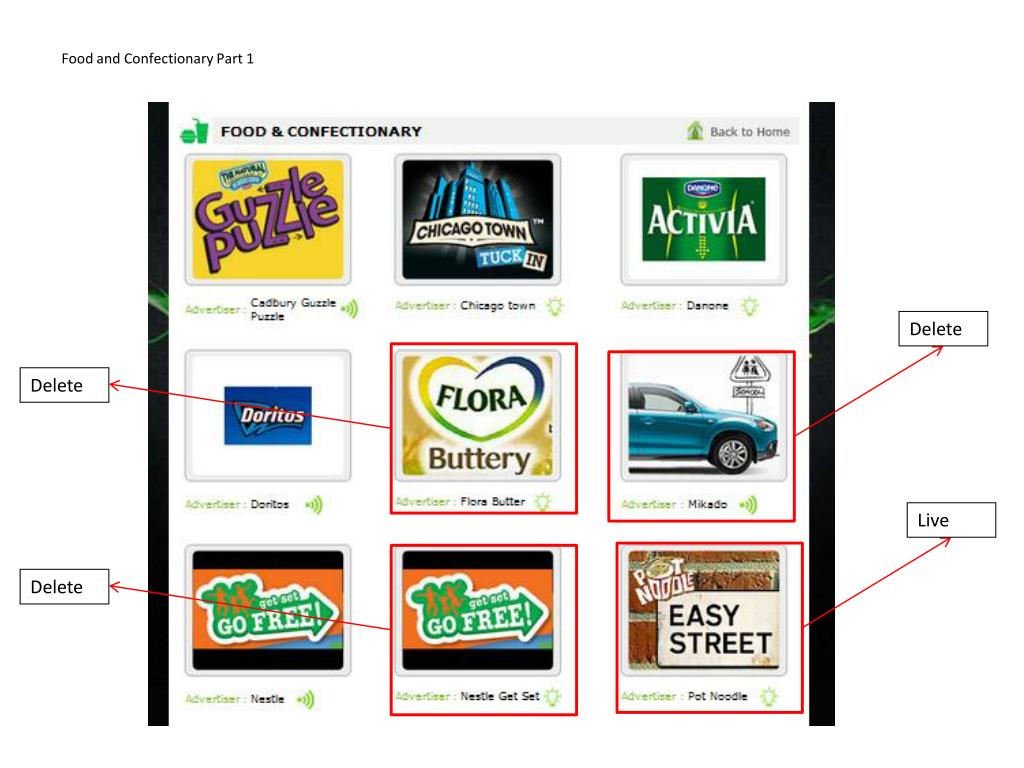Image resolution: width=1024 pixels, height=768 pixels.
Task: Click the sound icon next to Cadbury Guzzle Puzzle
Action: pos(349,309)
